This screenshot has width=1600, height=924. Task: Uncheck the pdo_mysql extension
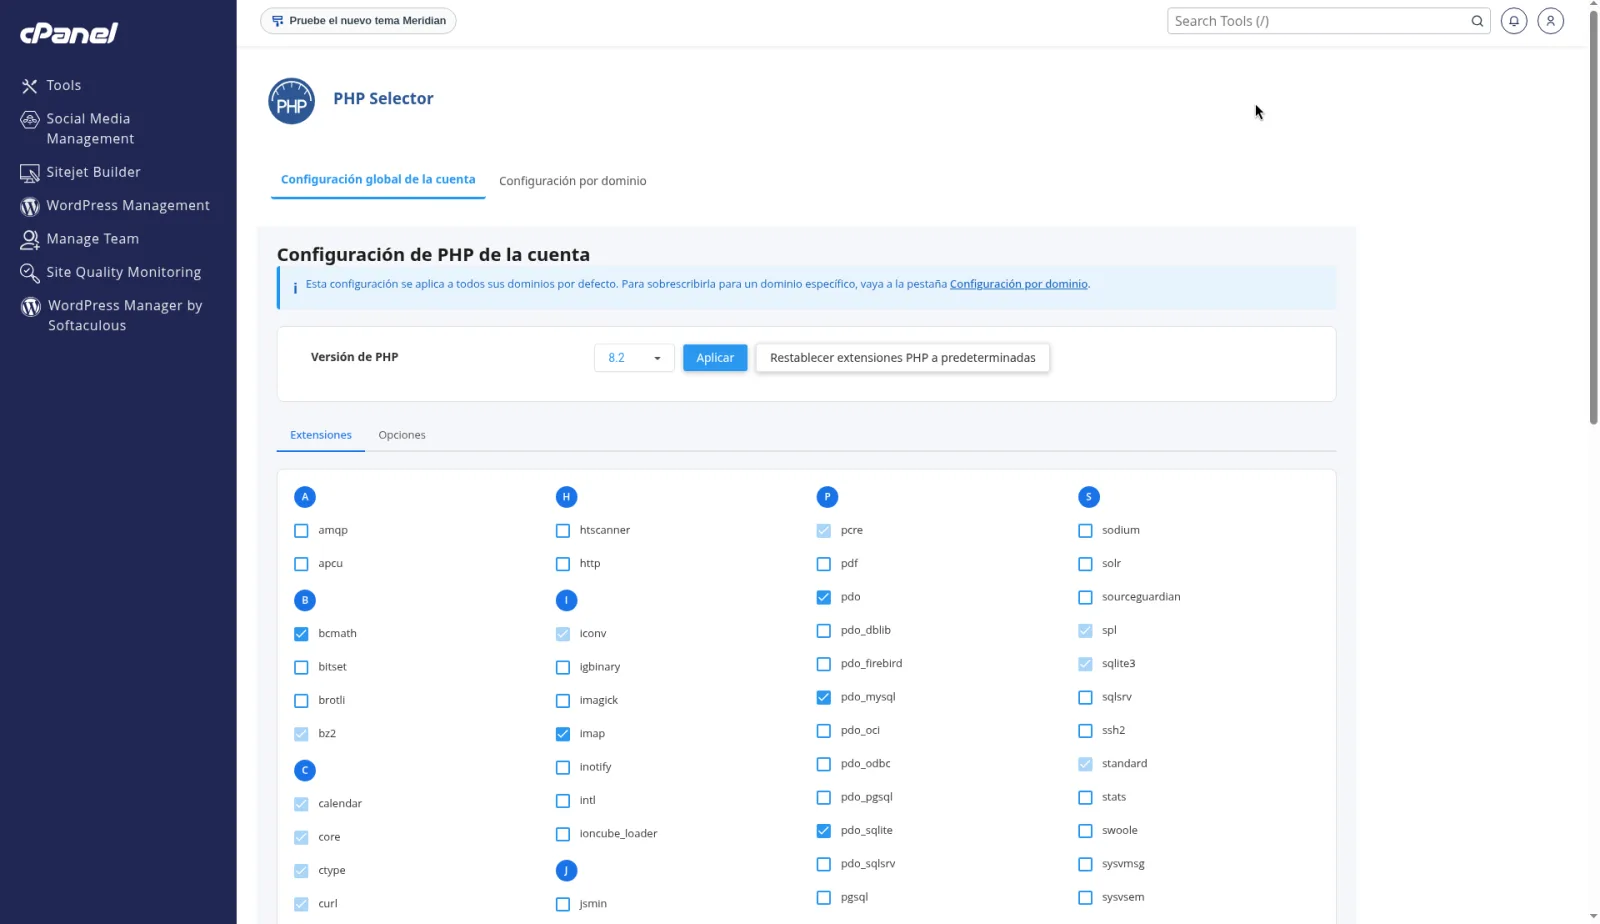[x=824, y=697]
